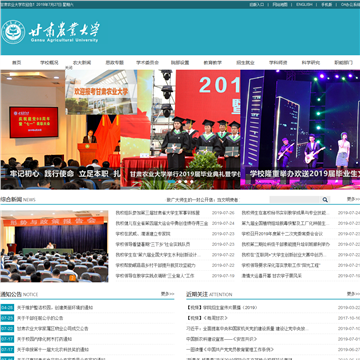This screenshot has height=360, width=360.
Task: Open the 《安吉共识》 attention item
Action: click(221, 339)
